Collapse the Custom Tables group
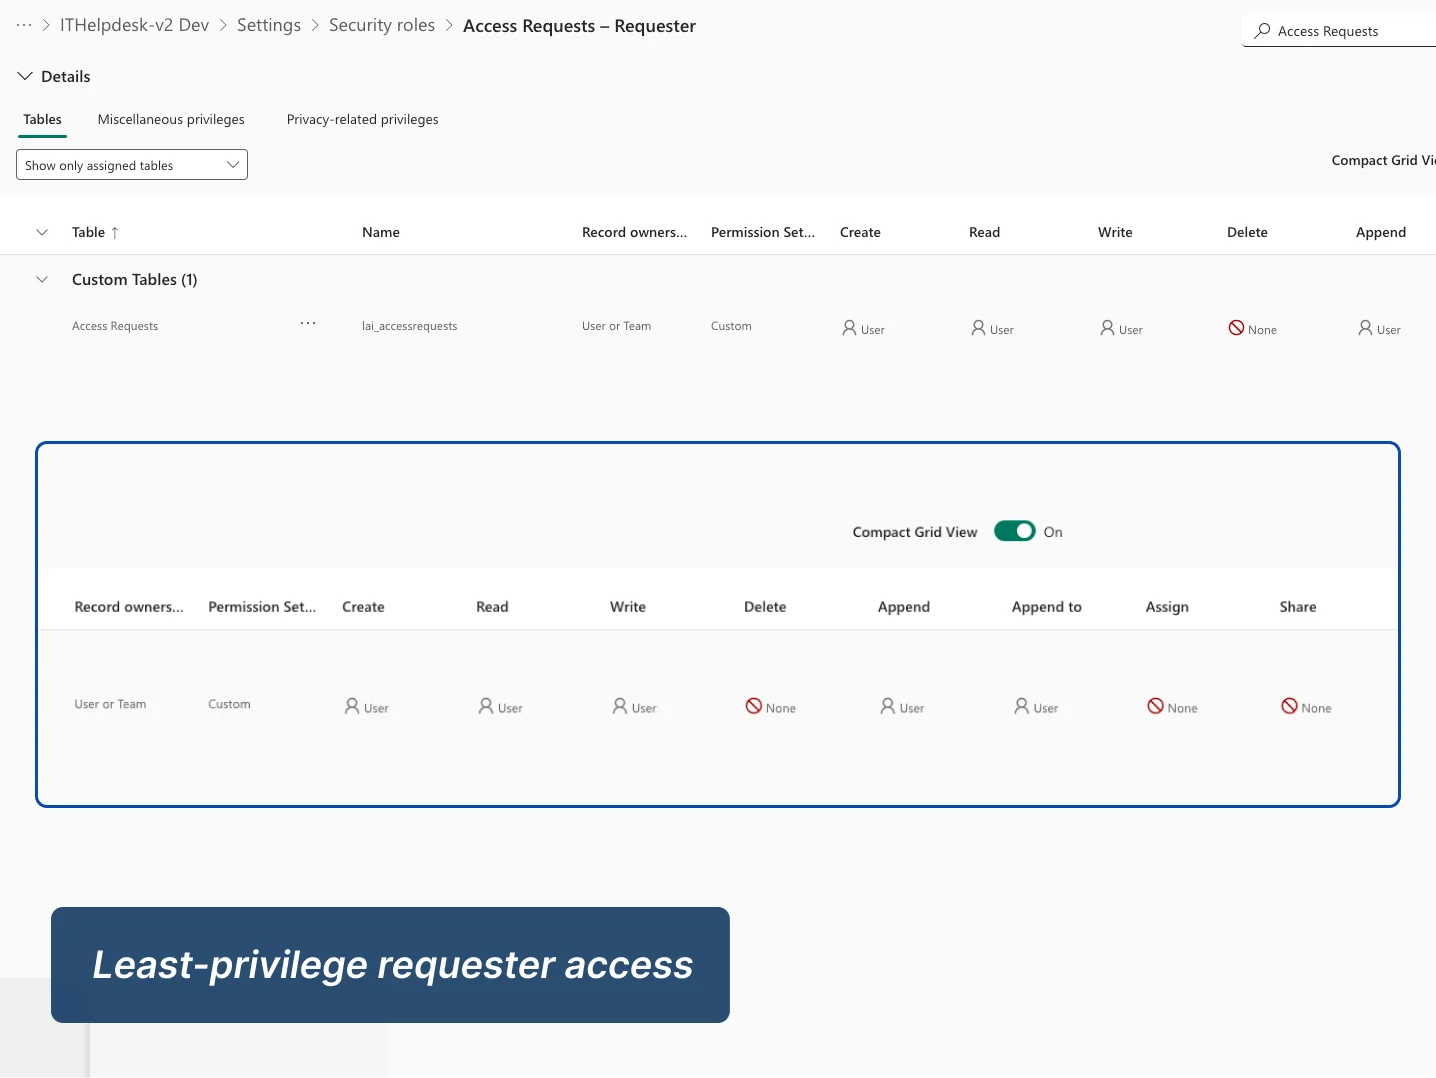The width and height of the screenshot is (1436, 1078). (x=42, y=279)
